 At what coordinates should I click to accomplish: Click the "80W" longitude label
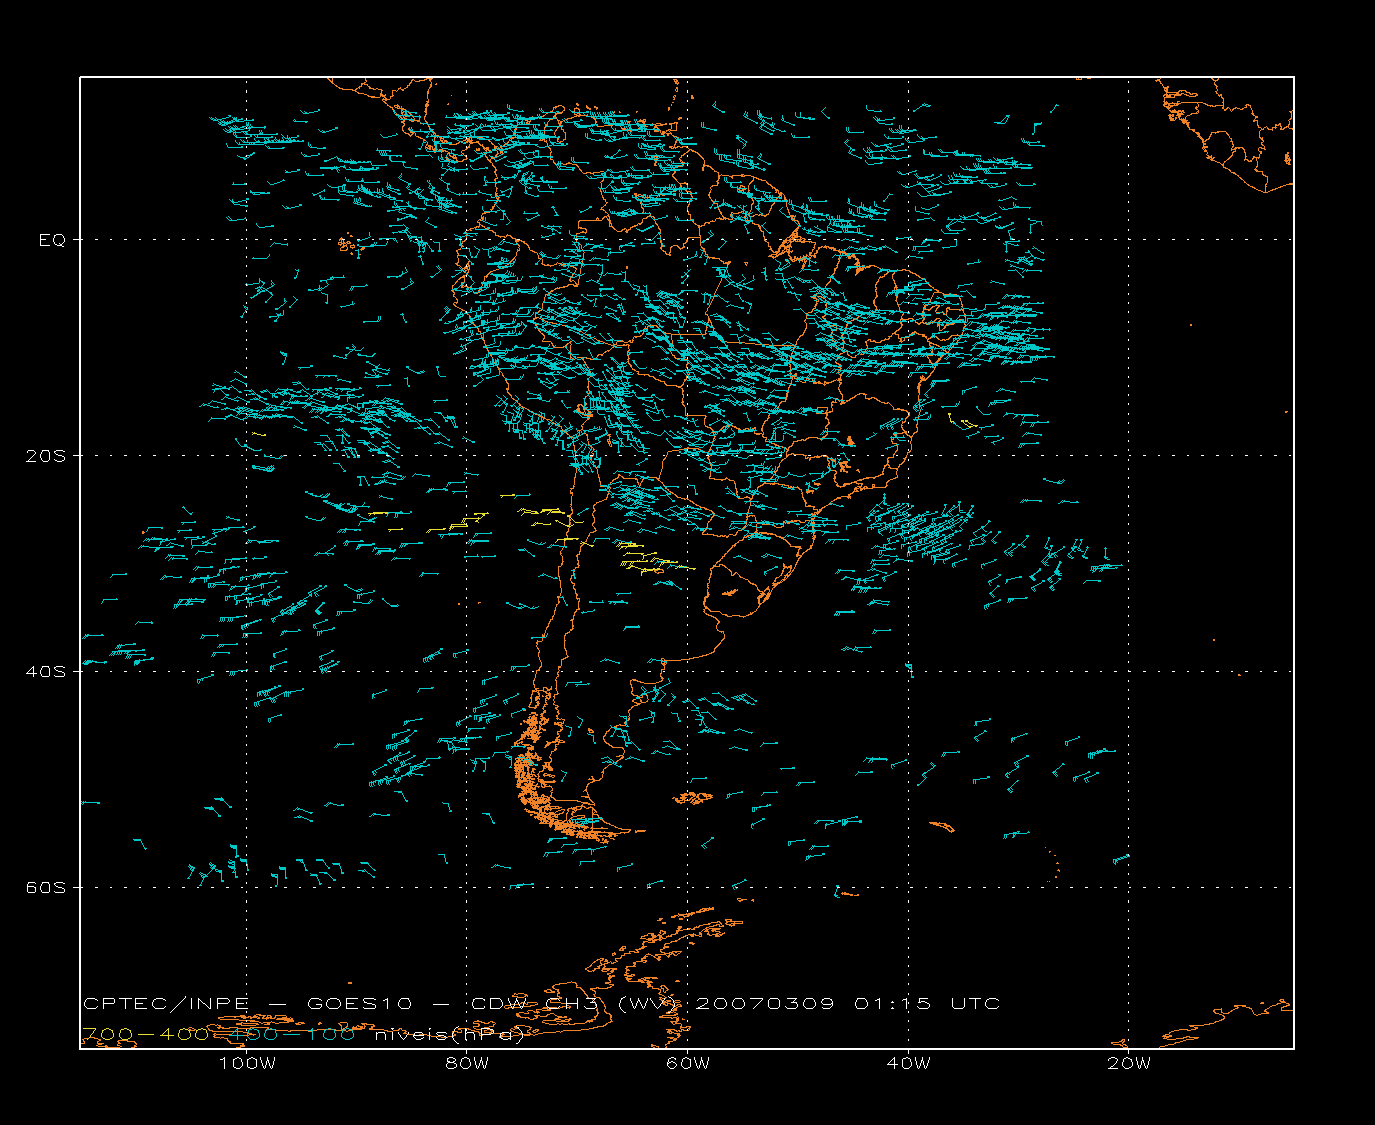tap(467, 1063)
